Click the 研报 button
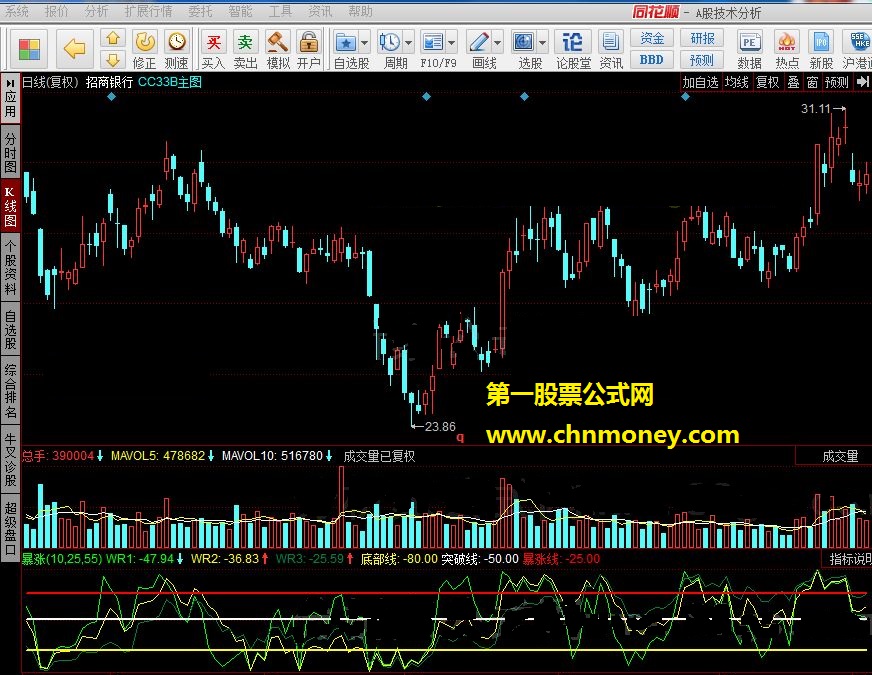The image size is (872, 675). [x=702, y=38]
